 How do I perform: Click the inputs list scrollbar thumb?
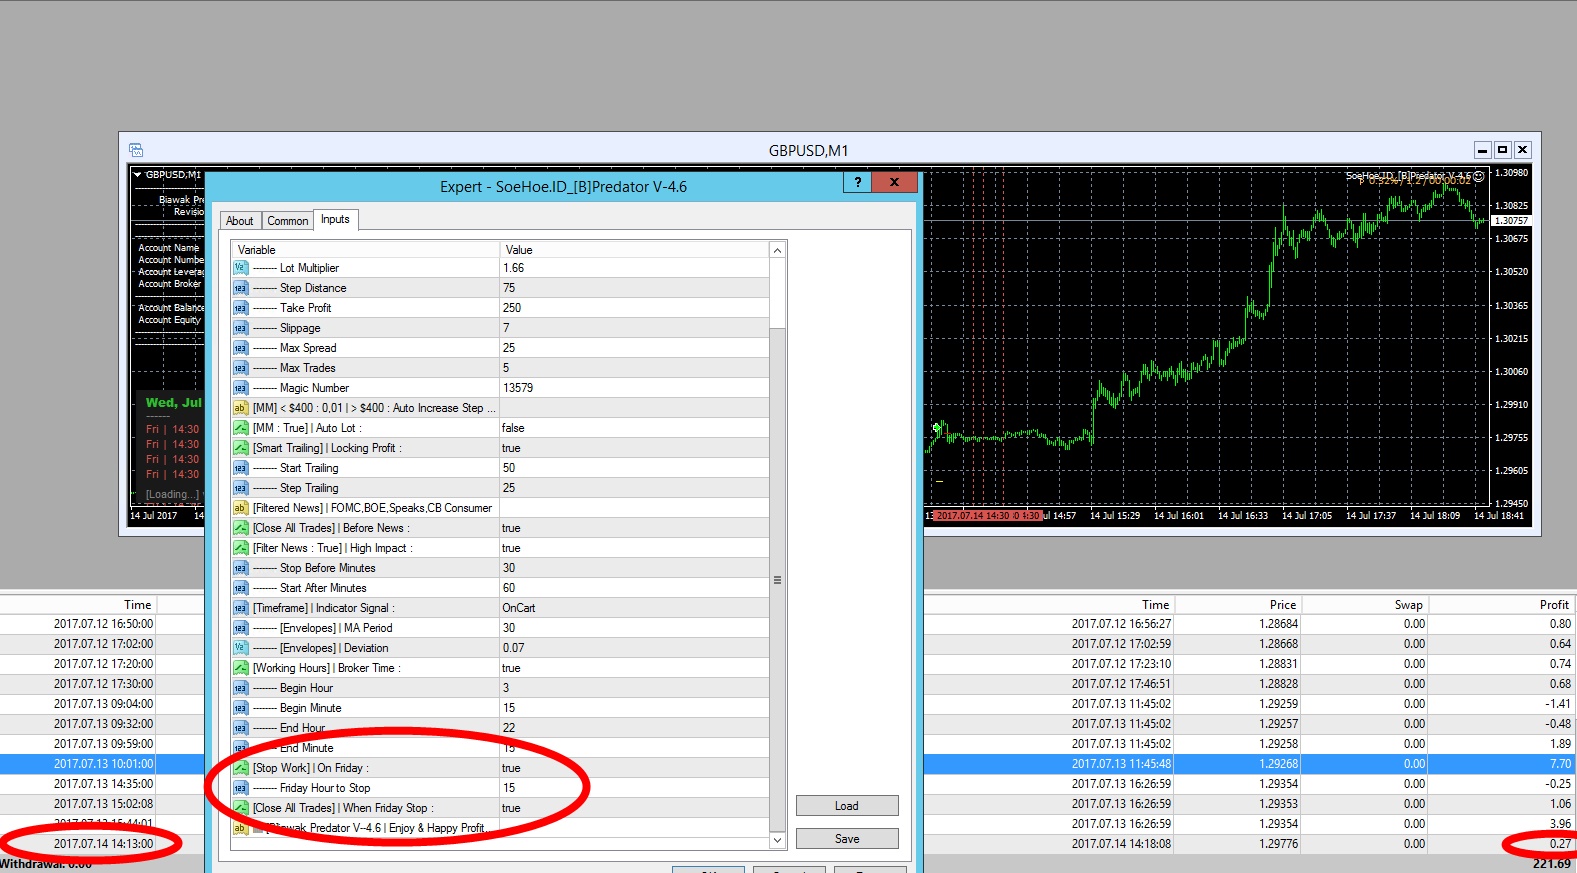778,580
